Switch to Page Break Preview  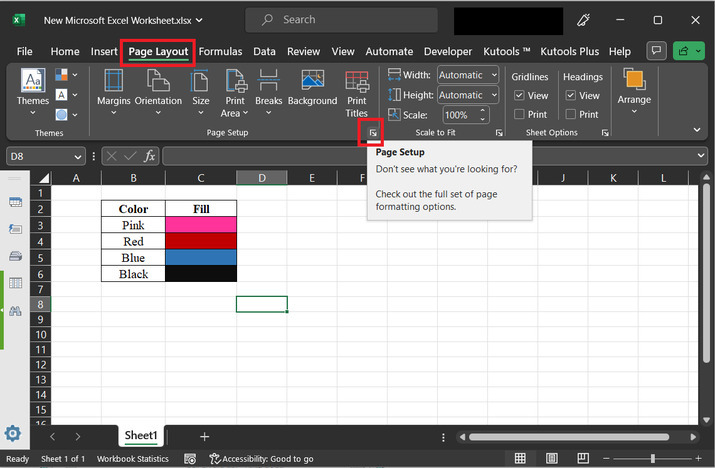click(583, 458)
